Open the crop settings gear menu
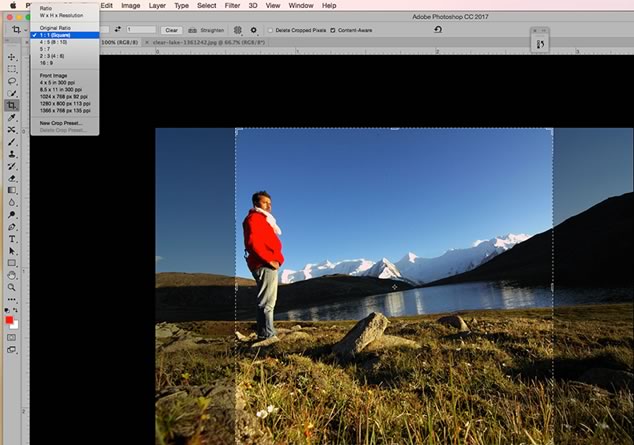 coord(254,30)
